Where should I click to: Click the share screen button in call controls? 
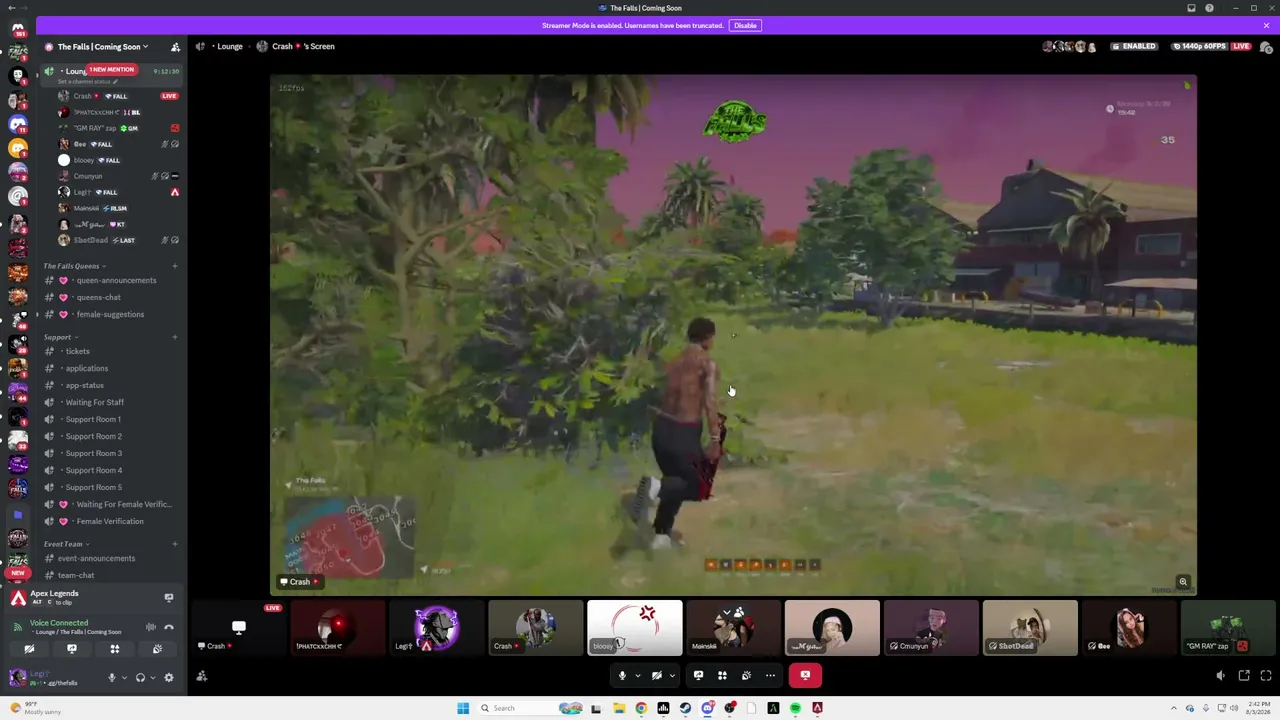(698, 676)
